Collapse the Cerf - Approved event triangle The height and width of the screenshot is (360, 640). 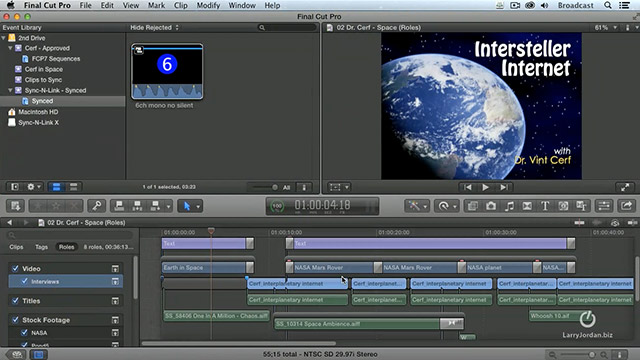[11, 48]
